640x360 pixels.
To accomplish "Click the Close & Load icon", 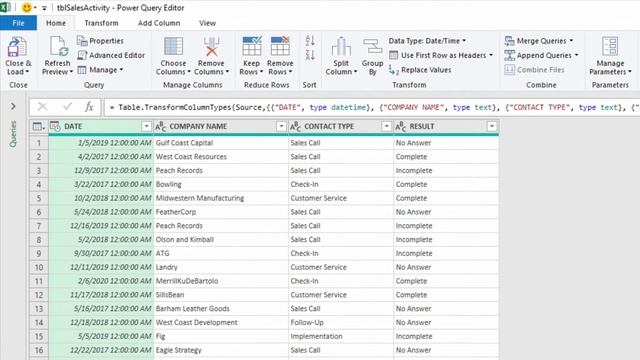I will point(17,47).
